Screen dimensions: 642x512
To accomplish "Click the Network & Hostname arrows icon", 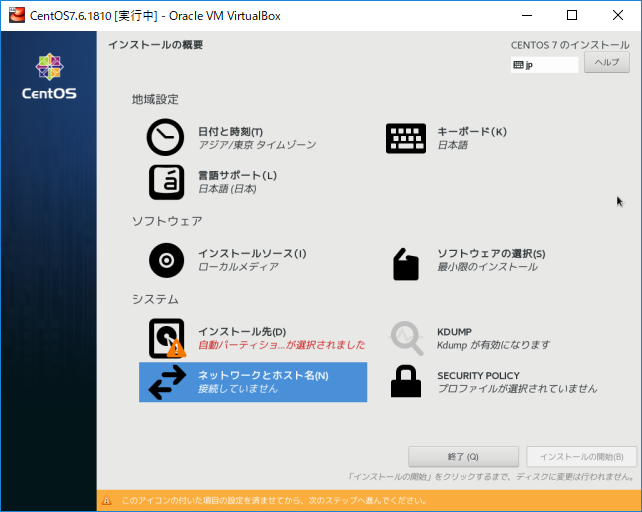I will pos(167,382).
